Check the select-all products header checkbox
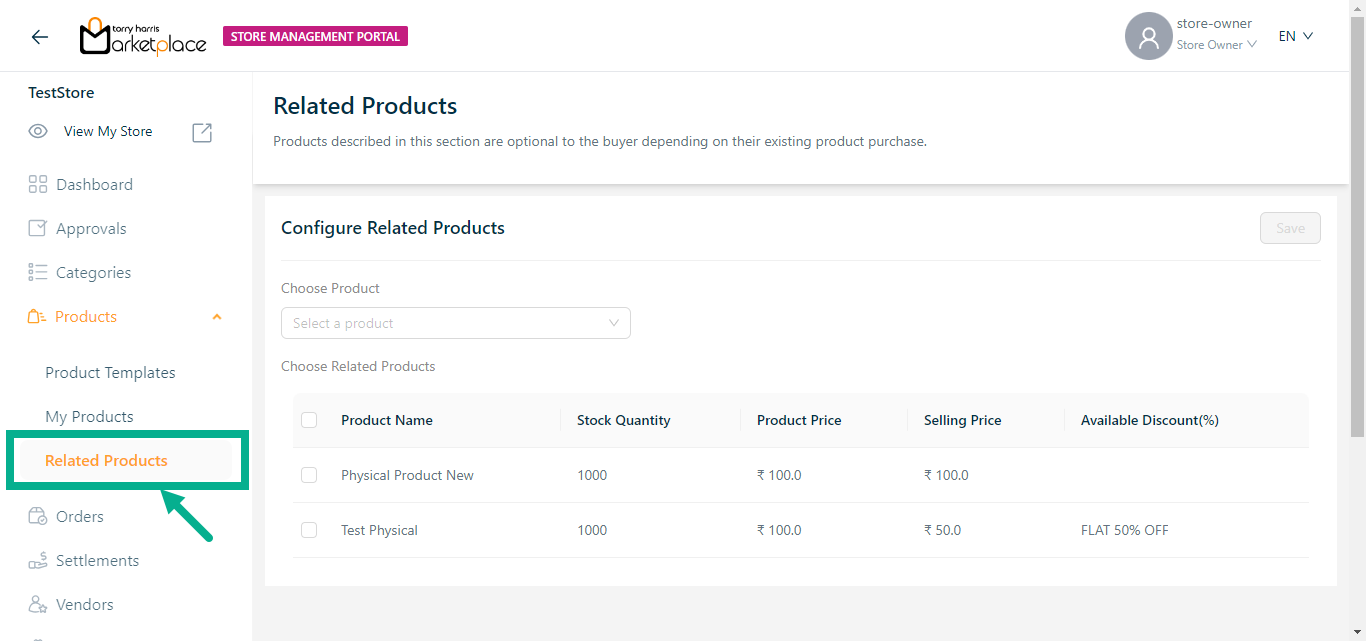The image size is (1366, 641). (309, 420)
